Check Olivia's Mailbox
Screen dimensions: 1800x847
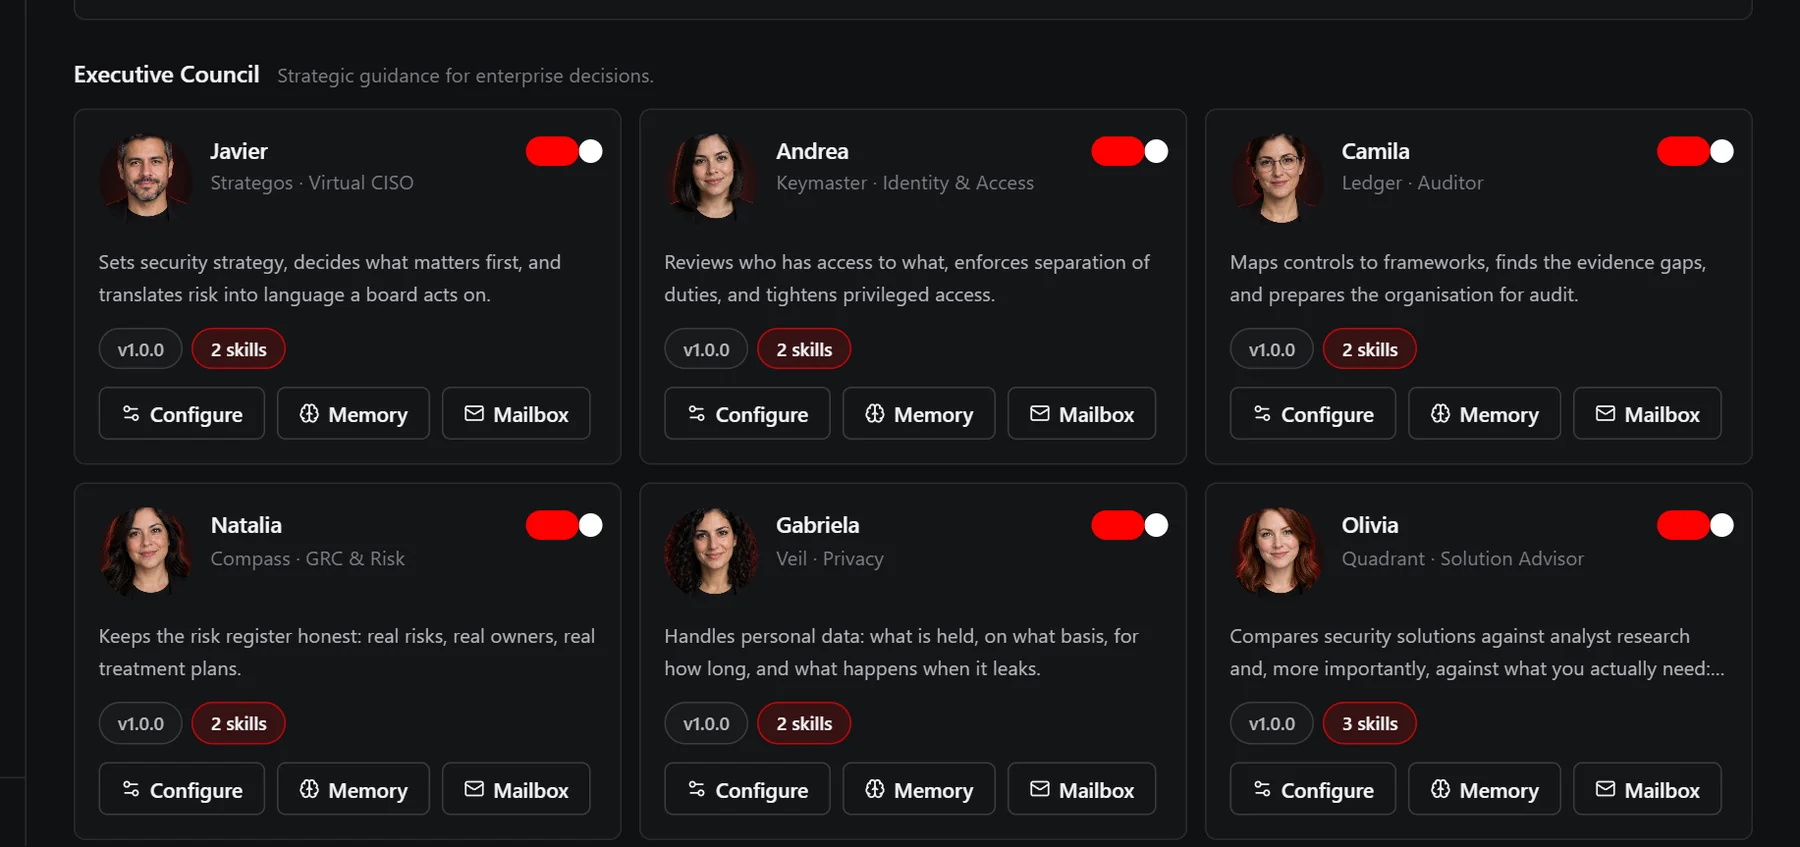click(1647, 790)
